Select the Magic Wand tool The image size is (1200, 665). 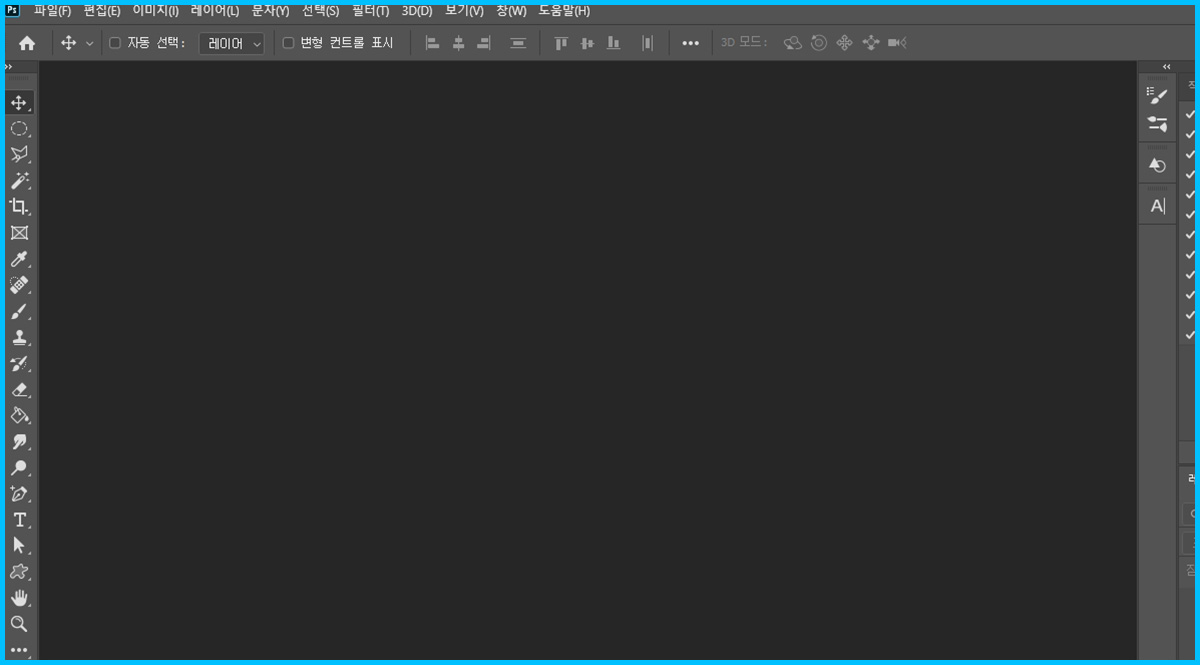(x=19, y=181)
